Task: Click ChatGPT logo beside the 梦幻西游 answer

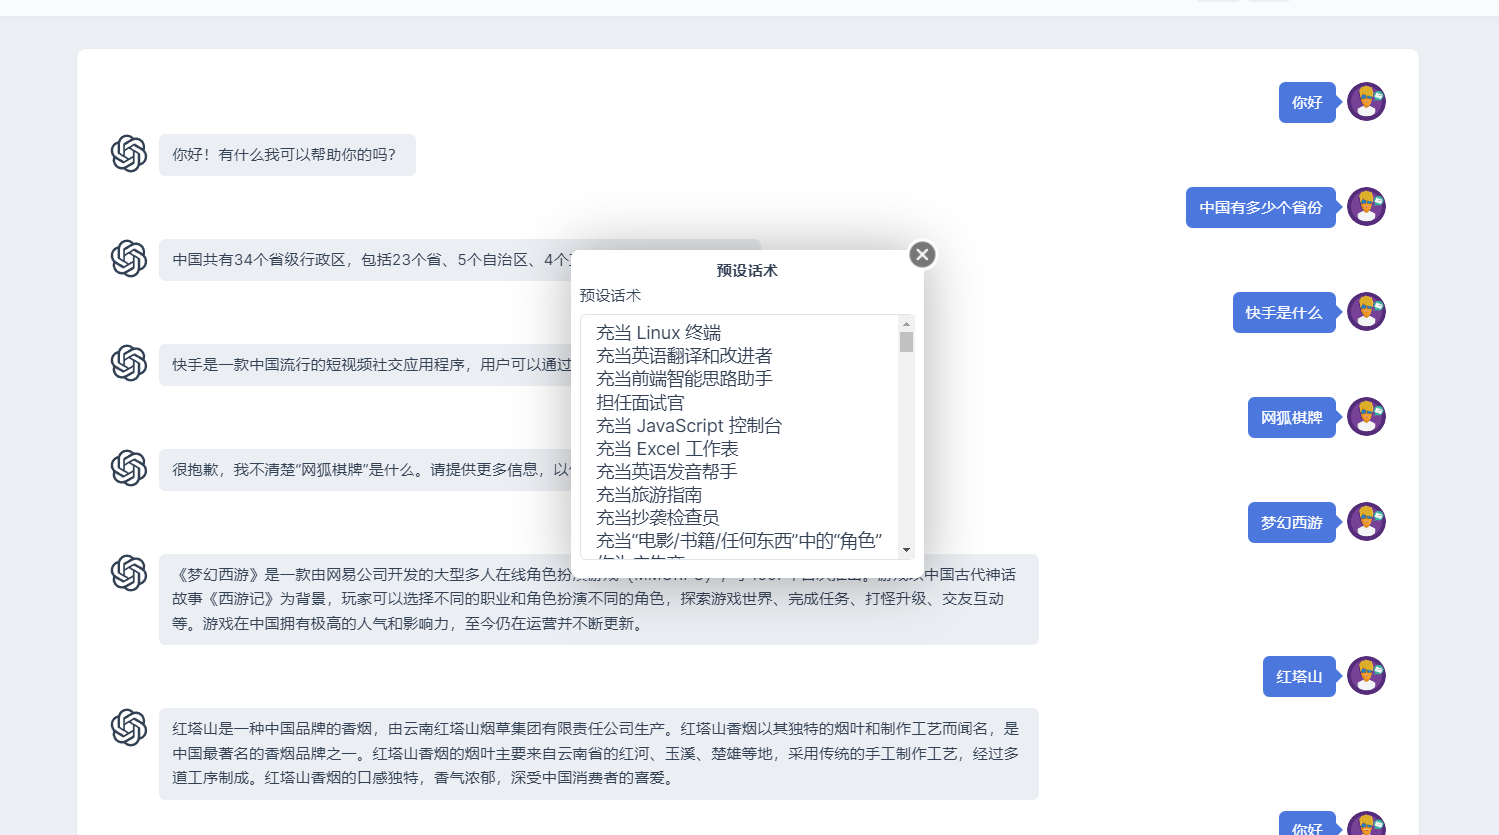Action: point(129,573)
